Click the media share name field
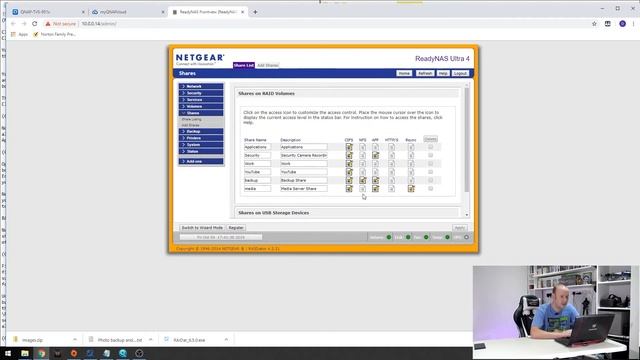The height and width of the screenshot is (360, 640). [x=257, y=189]
